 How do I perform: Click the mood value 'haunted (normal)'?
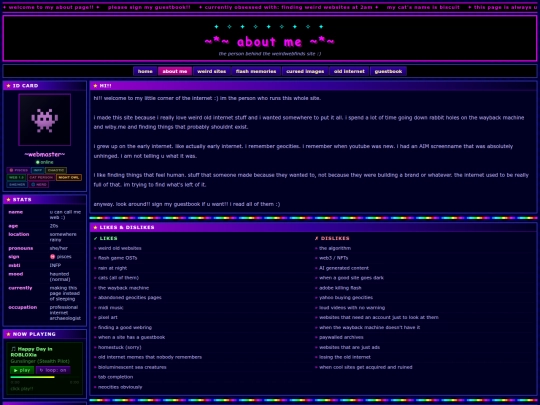click(x=60, y=277)
